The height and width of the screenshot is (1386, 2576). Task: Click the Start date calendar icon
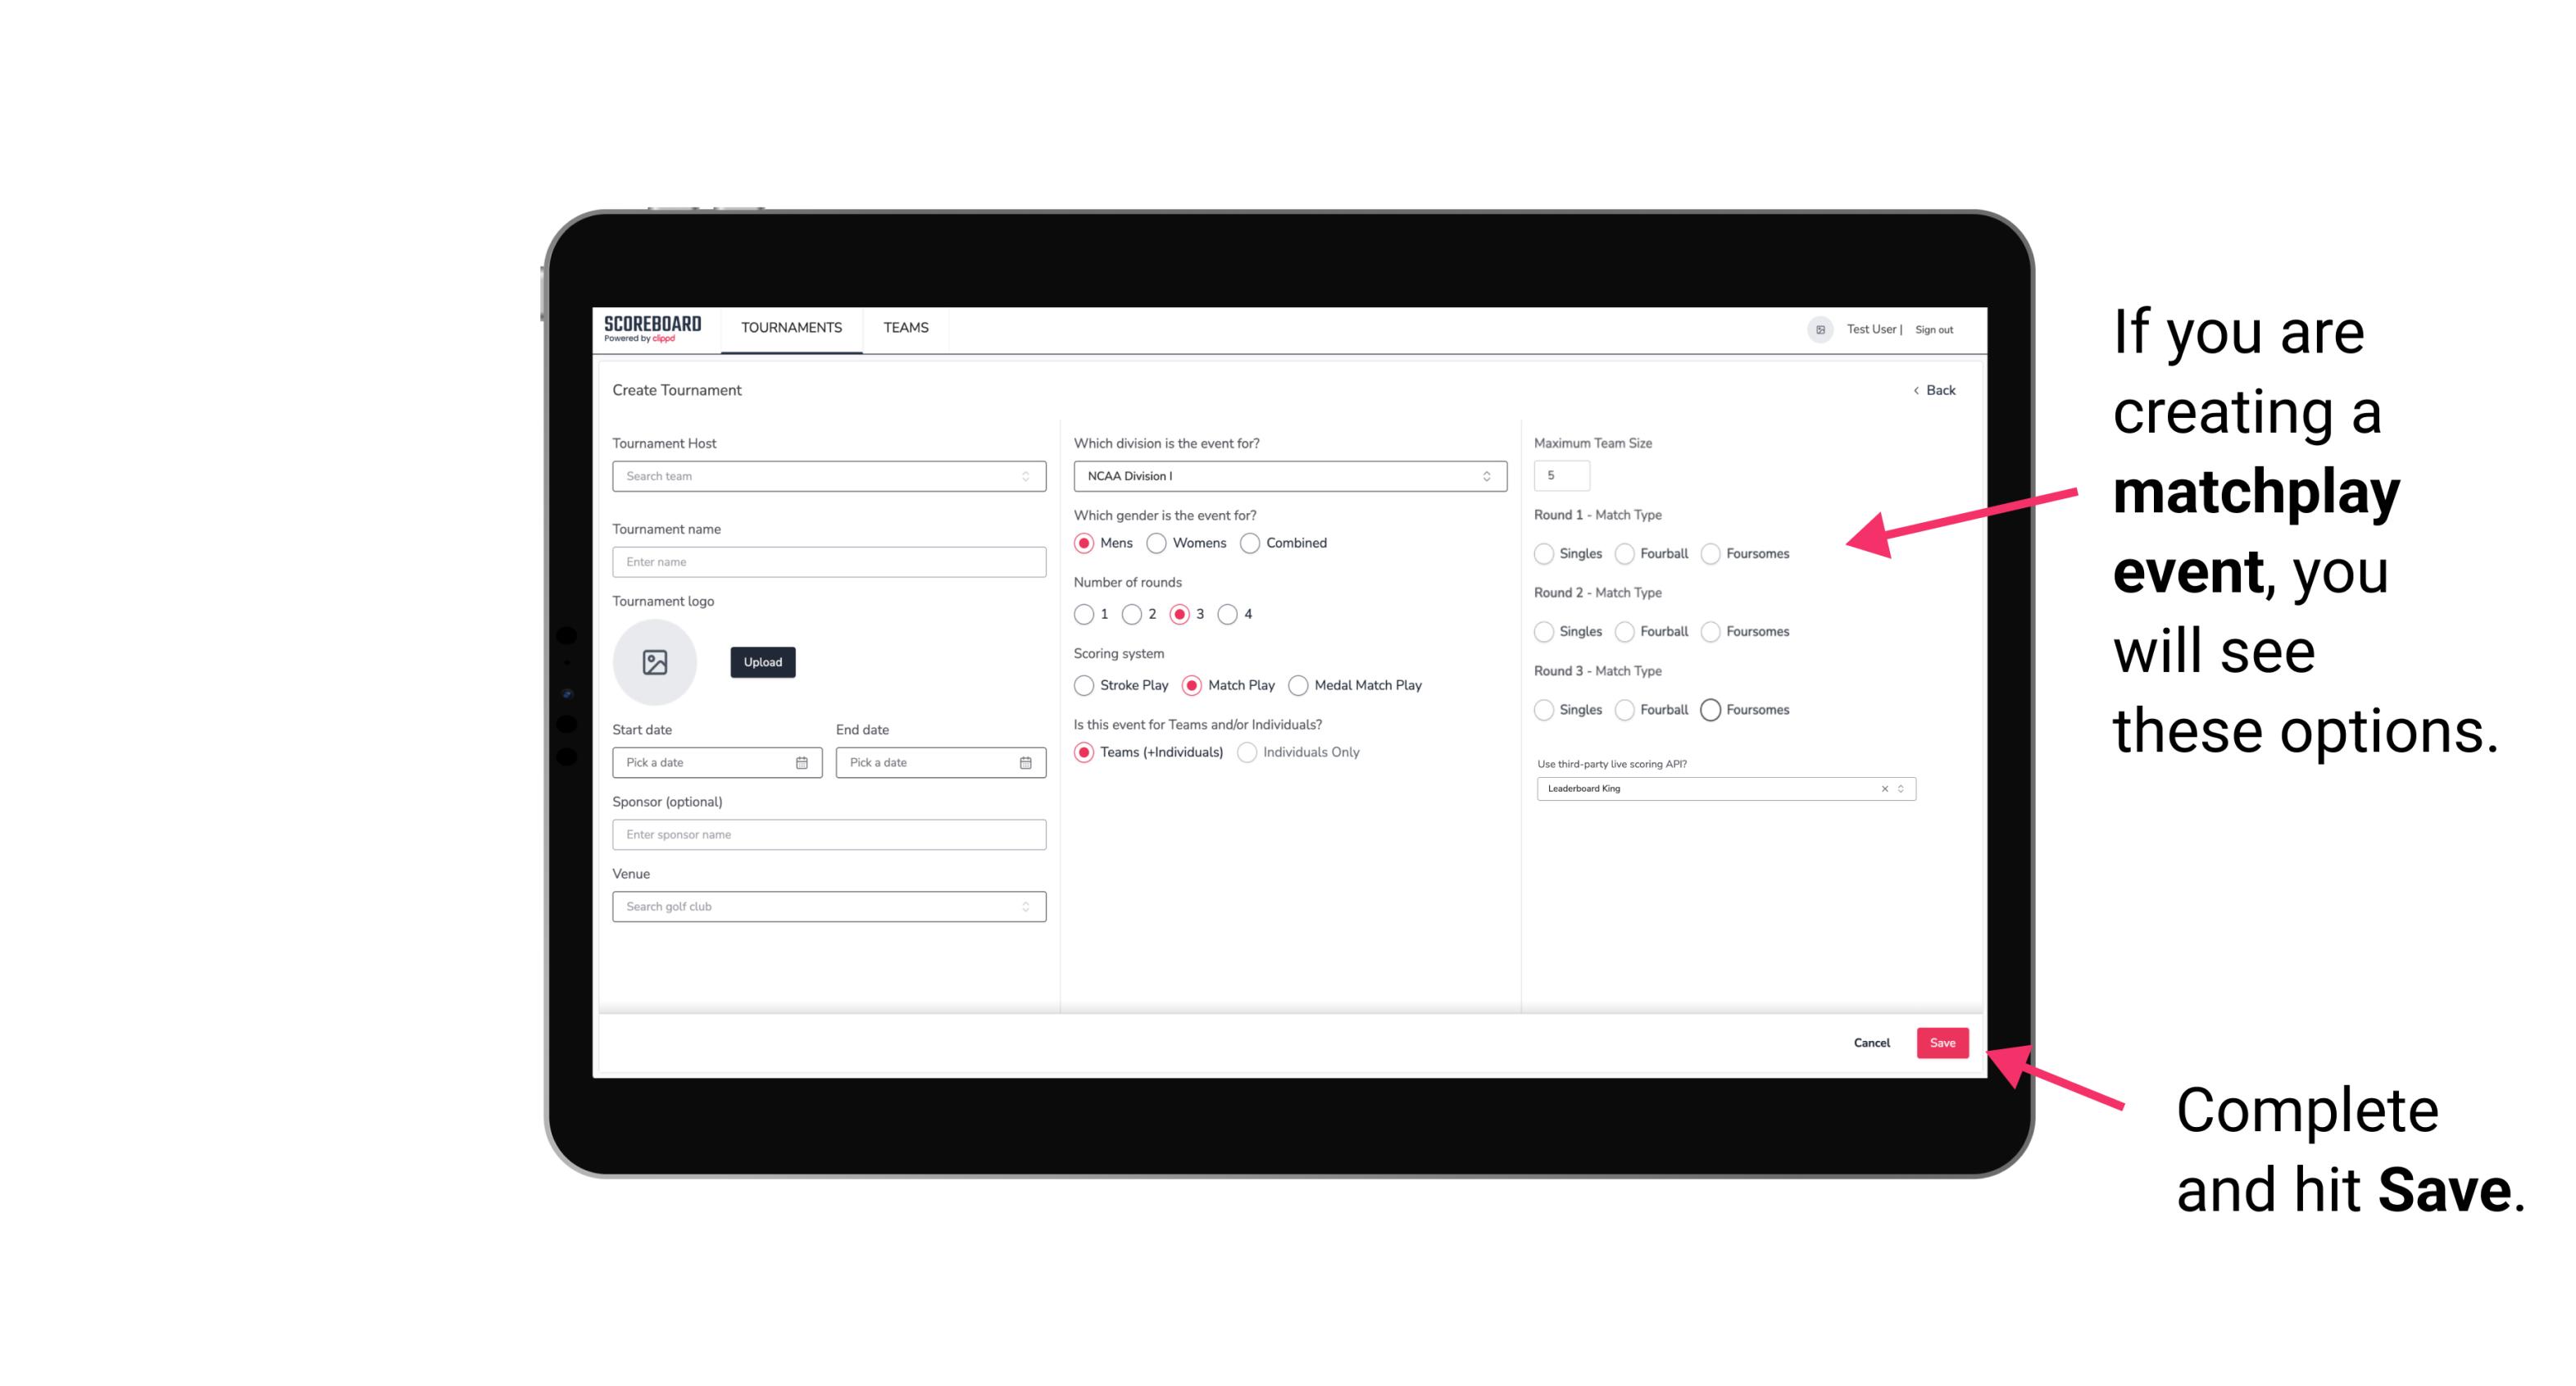coord(803,761)
